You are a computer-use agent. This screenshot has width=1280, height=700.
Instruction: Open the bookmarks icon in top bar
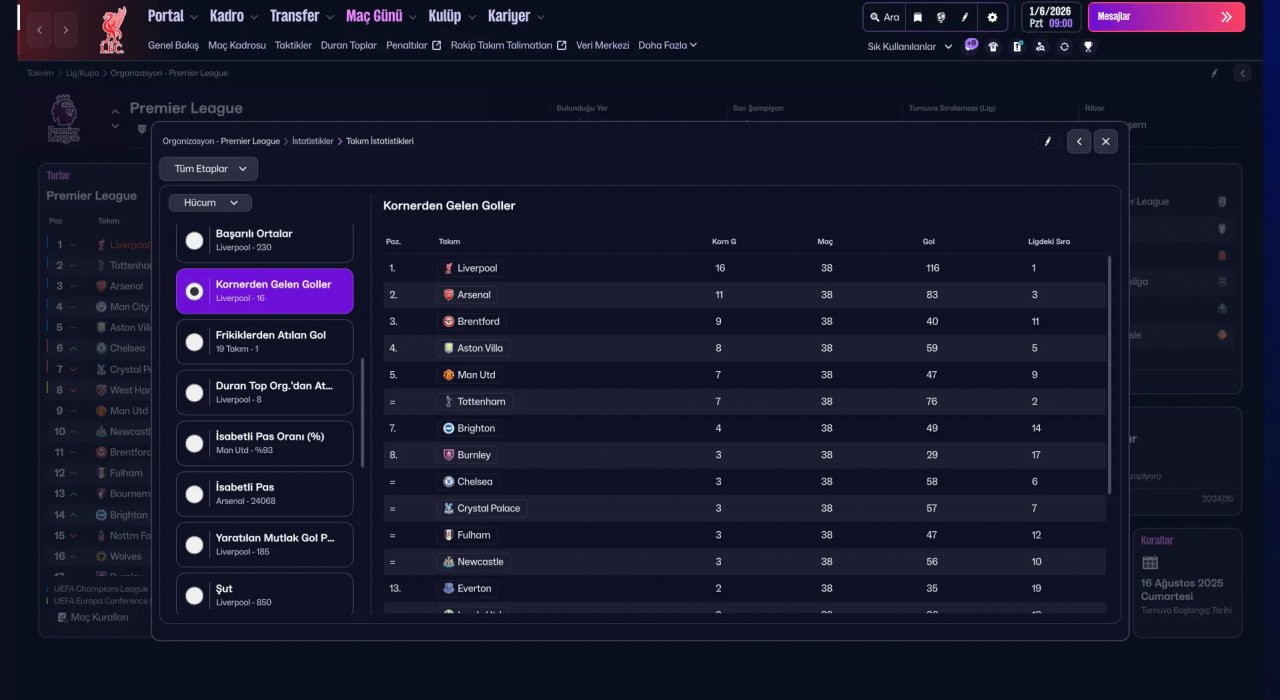click(x=917, y=17)
